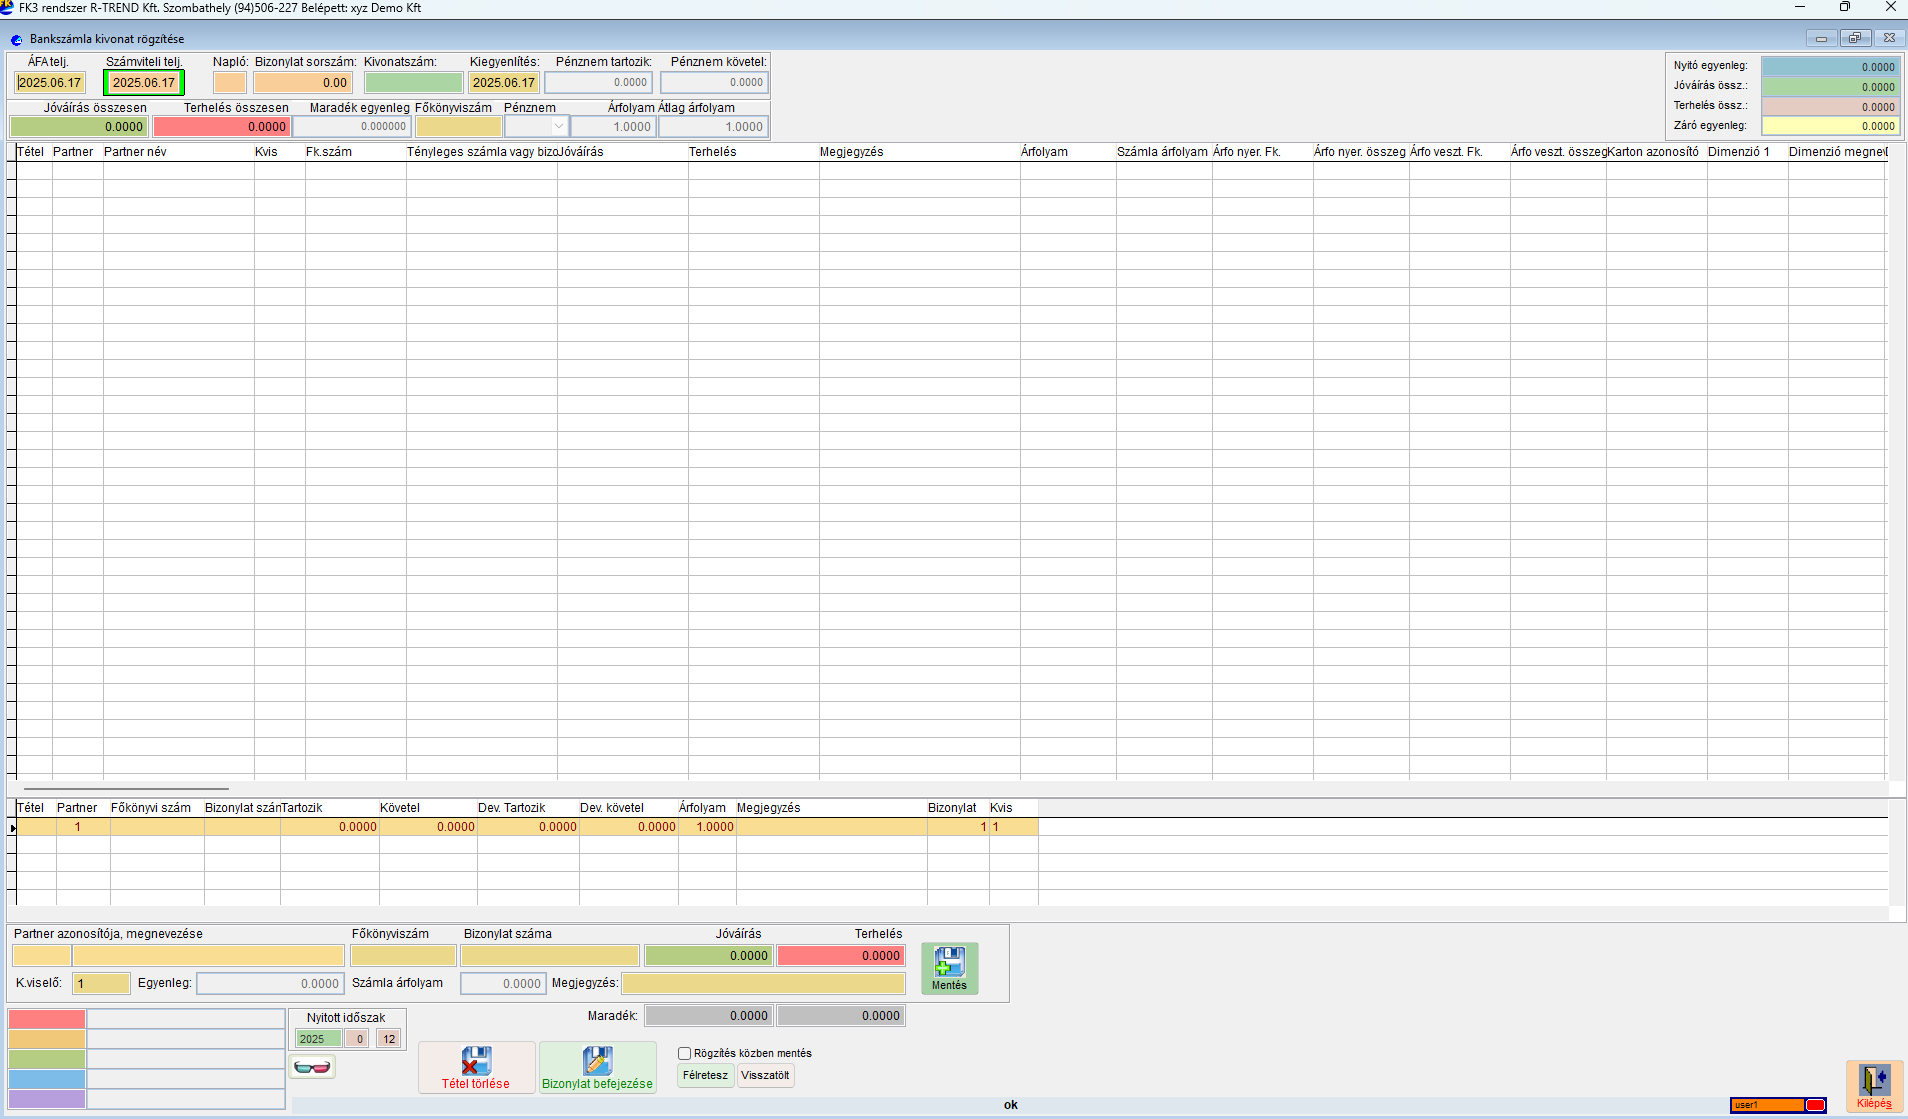Viewport: 1908px width, 1119px height.
Task: Click the Mentés save icon button
Action: coord(949,962)
